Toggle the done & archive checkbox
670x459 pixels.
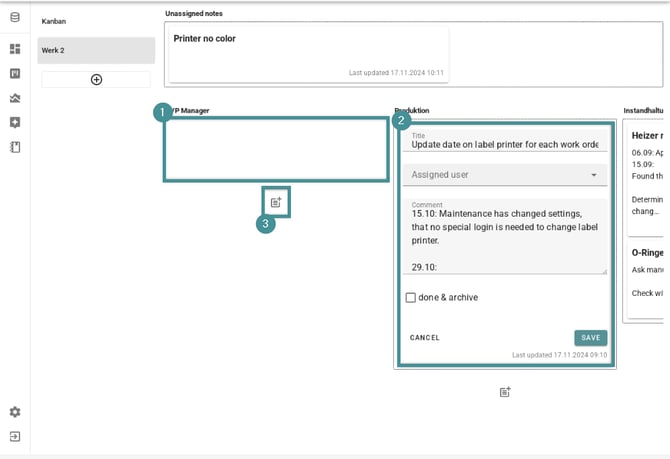[411, 297]
